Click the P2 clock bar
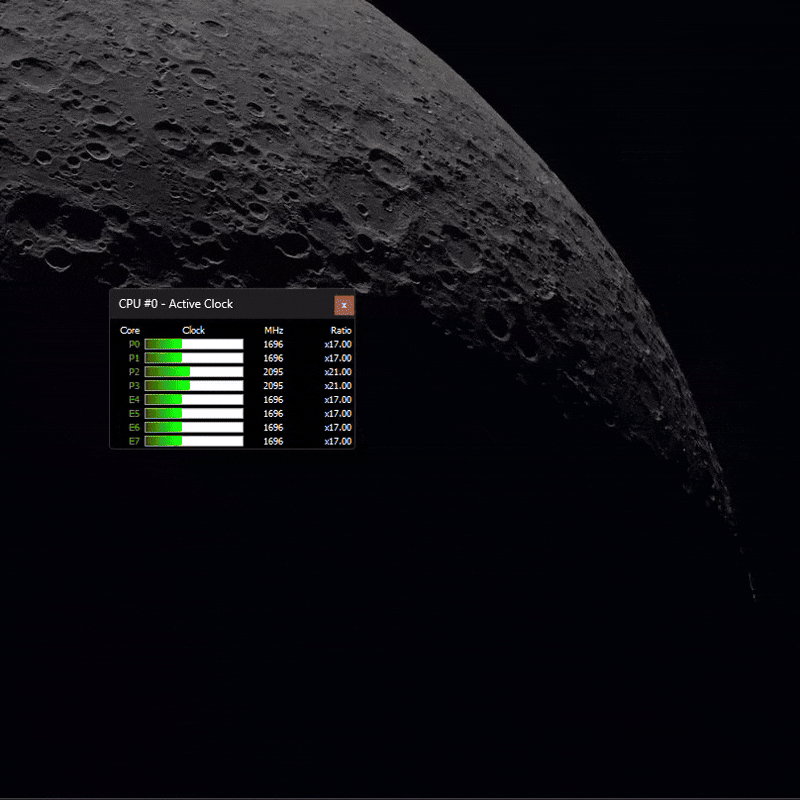This screenshot has width=800, height=800. point(194,372)
